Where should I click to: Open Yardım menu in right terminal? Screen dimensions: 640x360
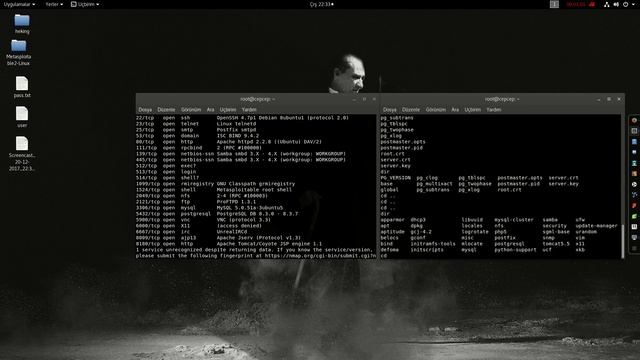[493, 110]
